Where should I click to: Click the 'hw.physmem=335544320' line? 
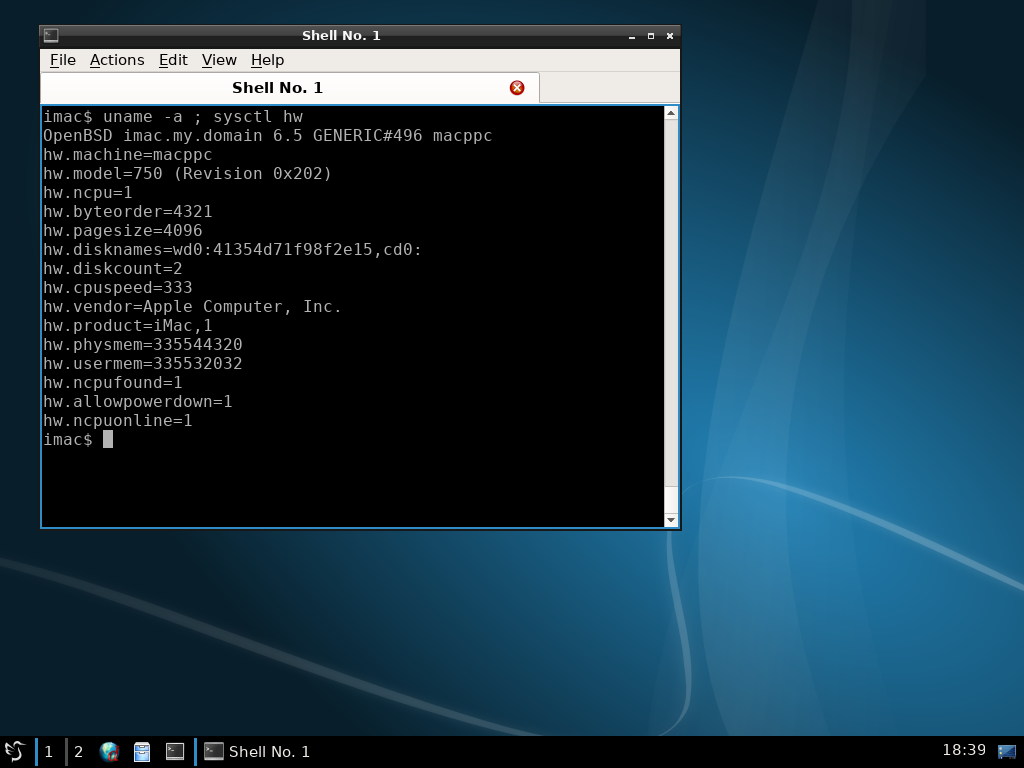[x=143, y=344]
